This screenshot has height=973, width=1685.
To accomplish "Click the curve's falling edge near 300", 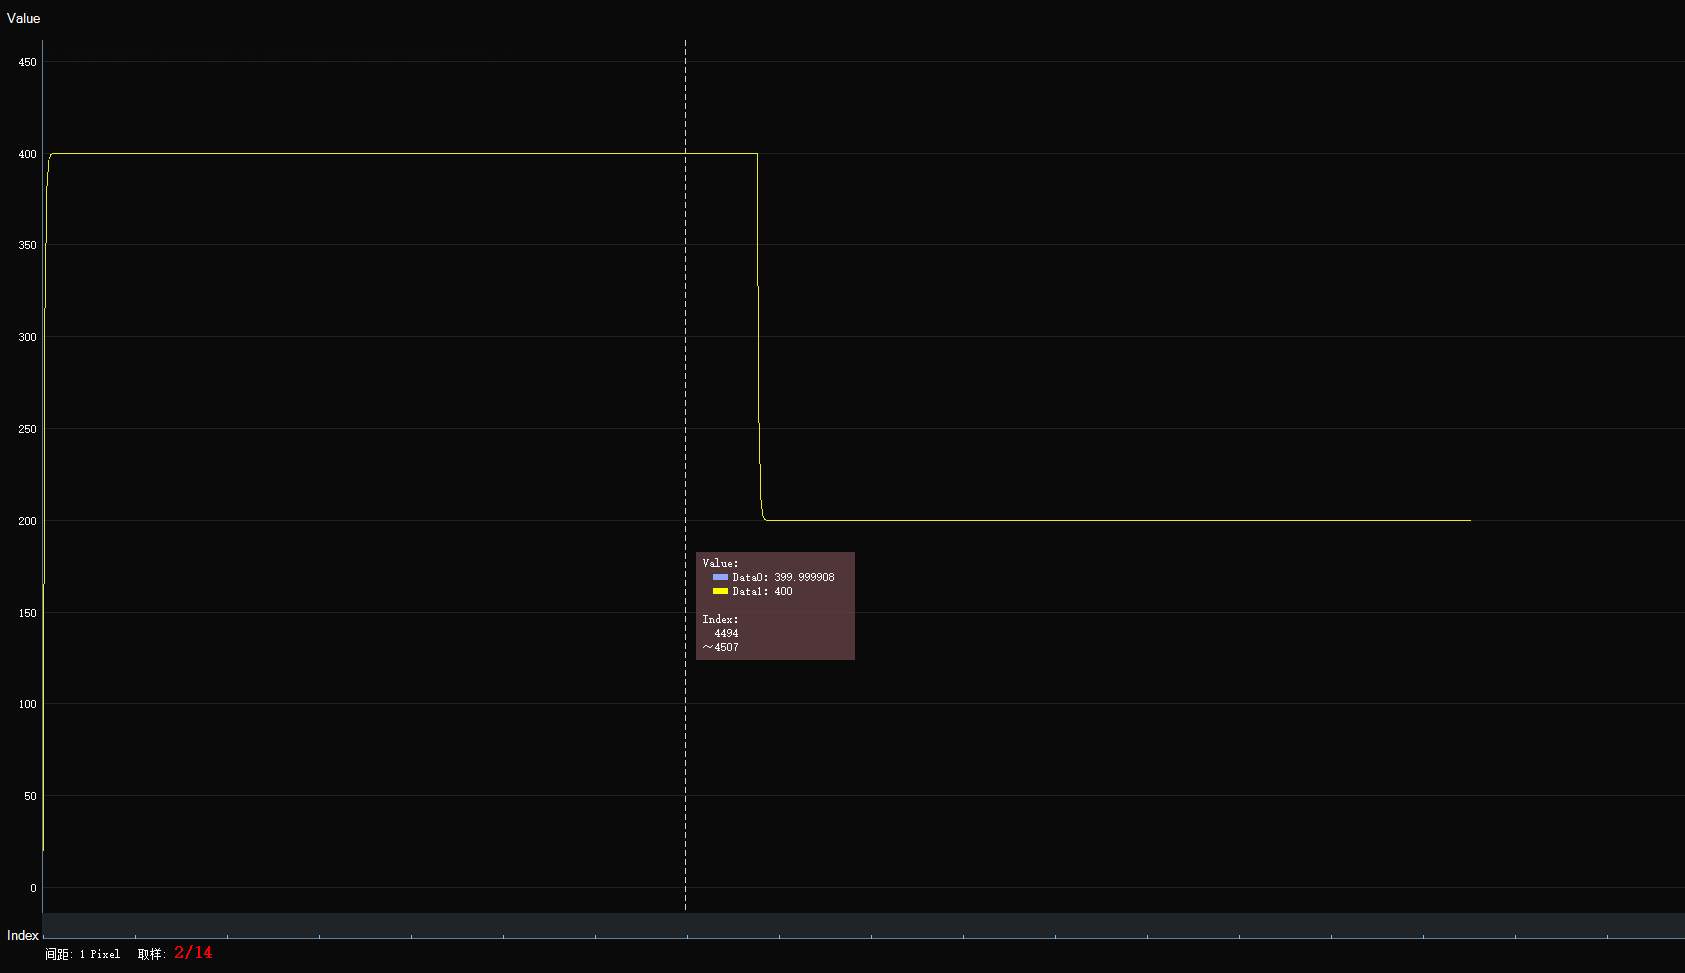I will pos(758,336).
